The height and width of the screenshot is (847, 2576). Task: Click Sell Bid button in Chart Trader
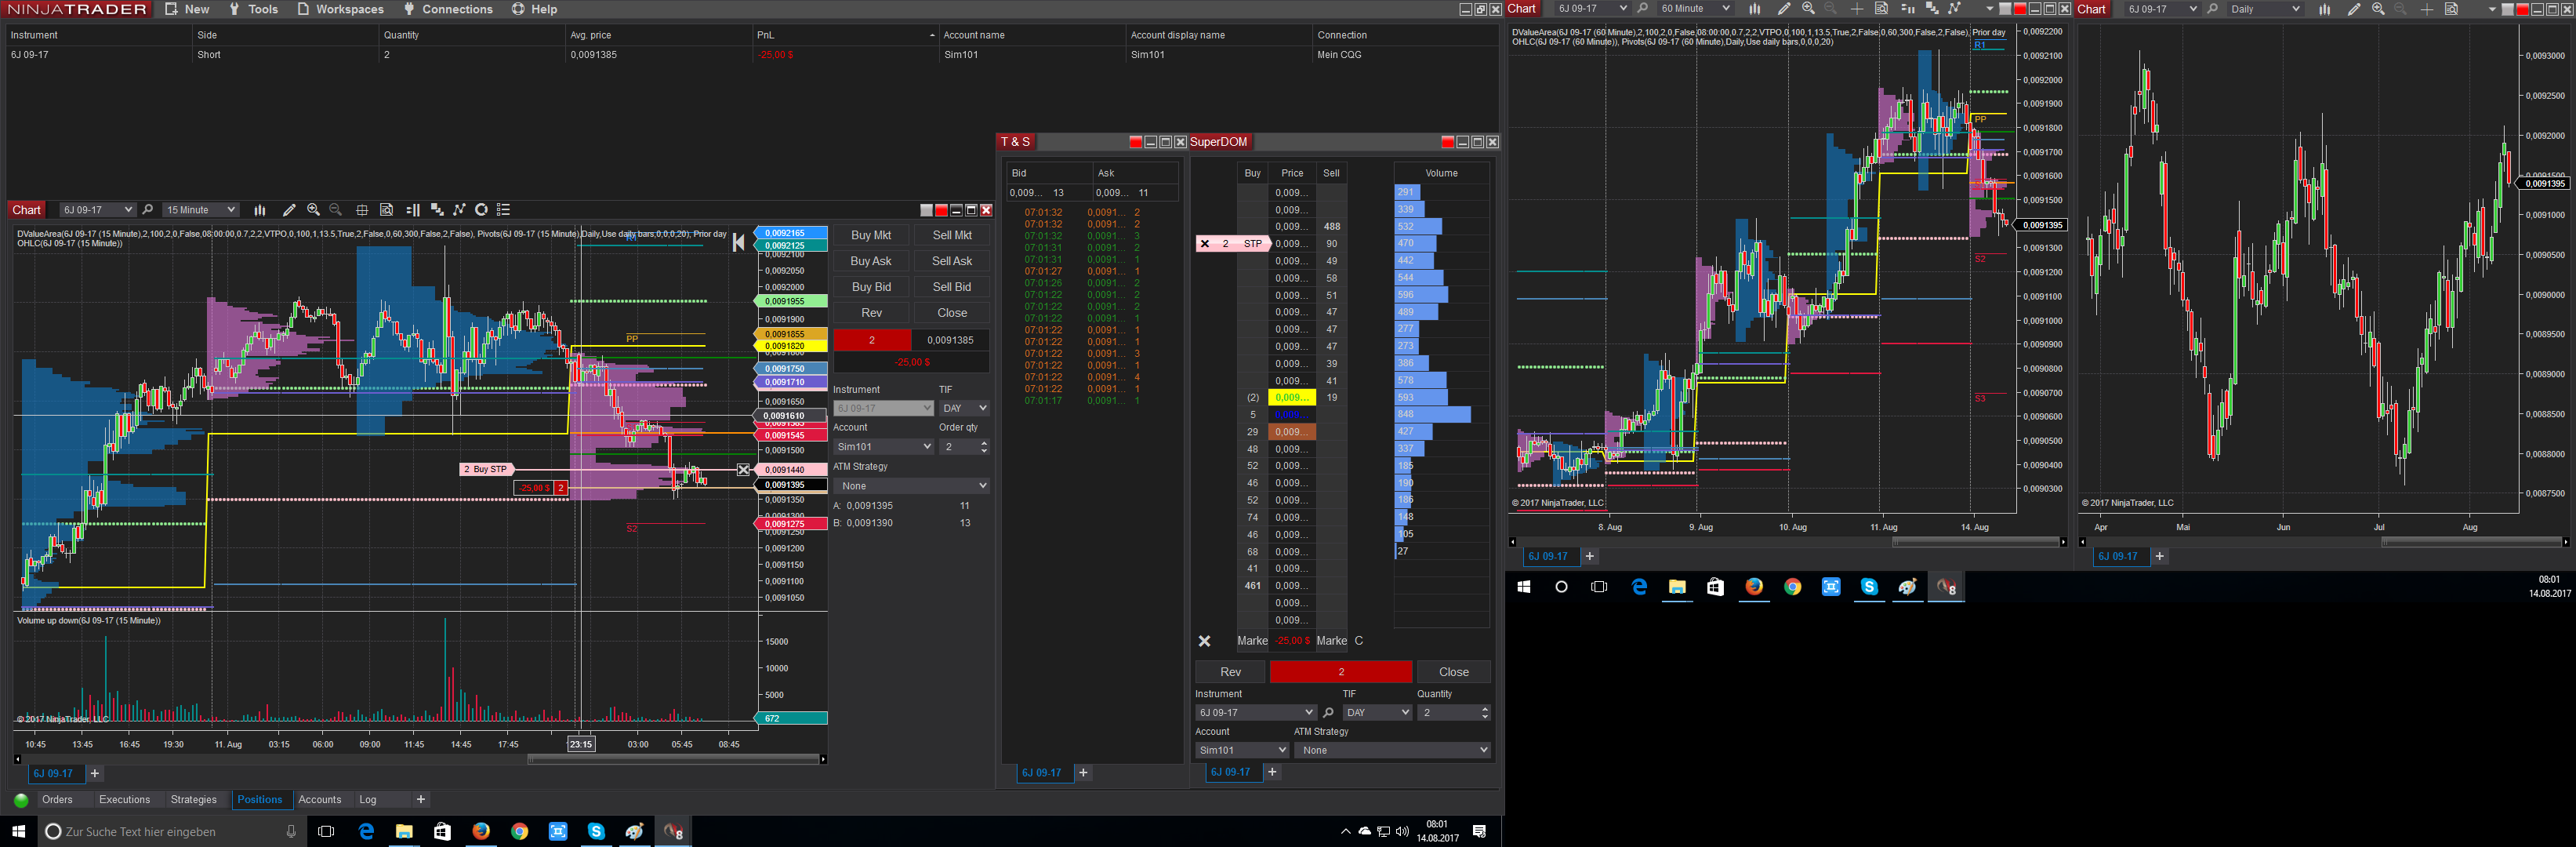952,287
